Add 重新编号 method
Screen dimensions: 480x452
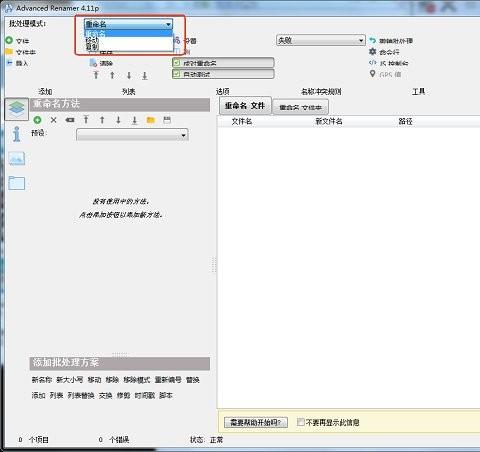168,380
